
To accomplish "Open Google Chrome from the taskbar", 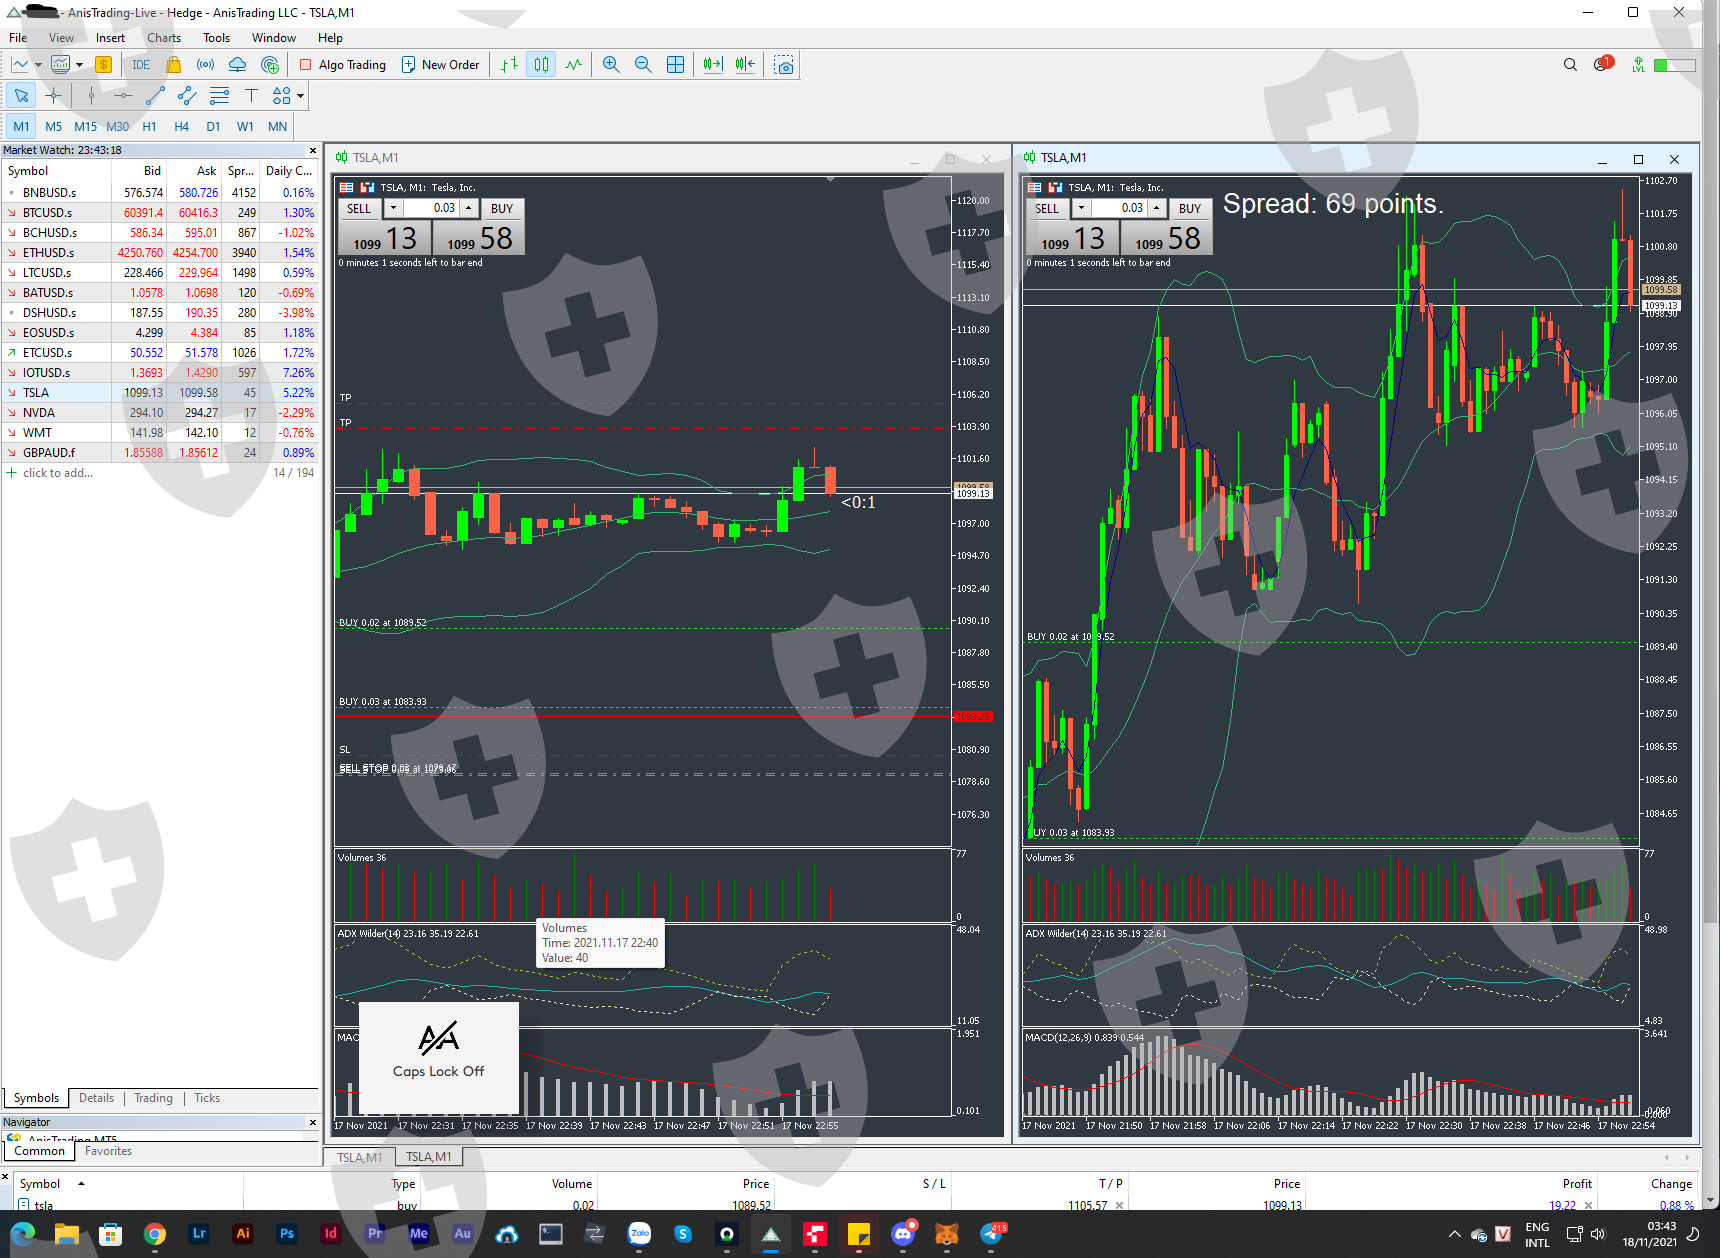I will pos(154,1234).
